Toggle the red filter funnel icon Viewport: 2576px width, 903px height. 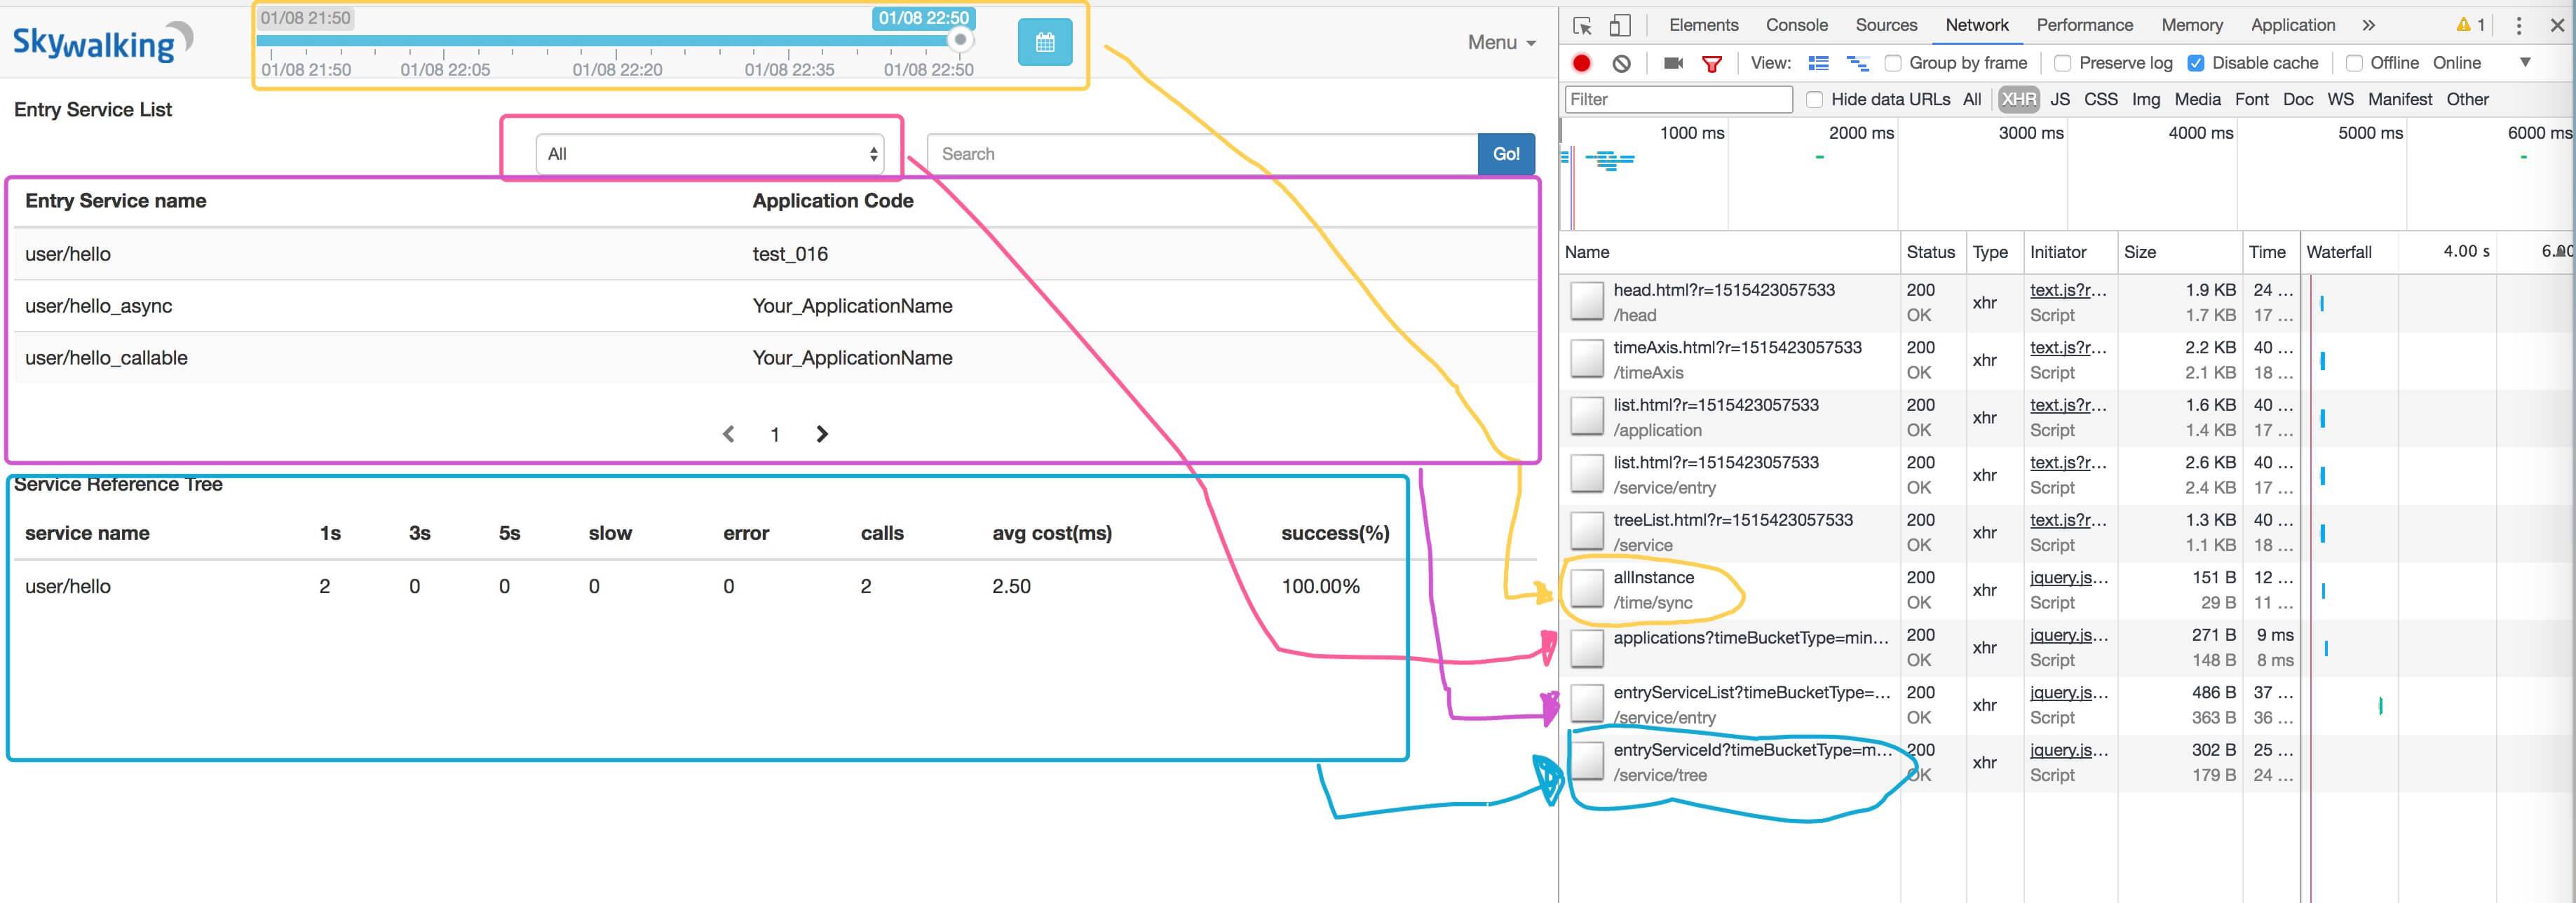tap(1712, 64)
